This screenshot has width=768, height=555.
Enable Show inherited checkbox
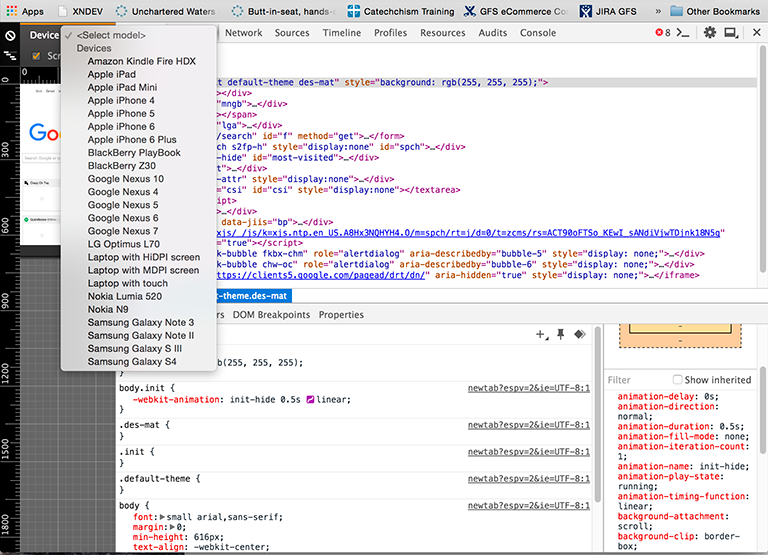tap(677, 380)
